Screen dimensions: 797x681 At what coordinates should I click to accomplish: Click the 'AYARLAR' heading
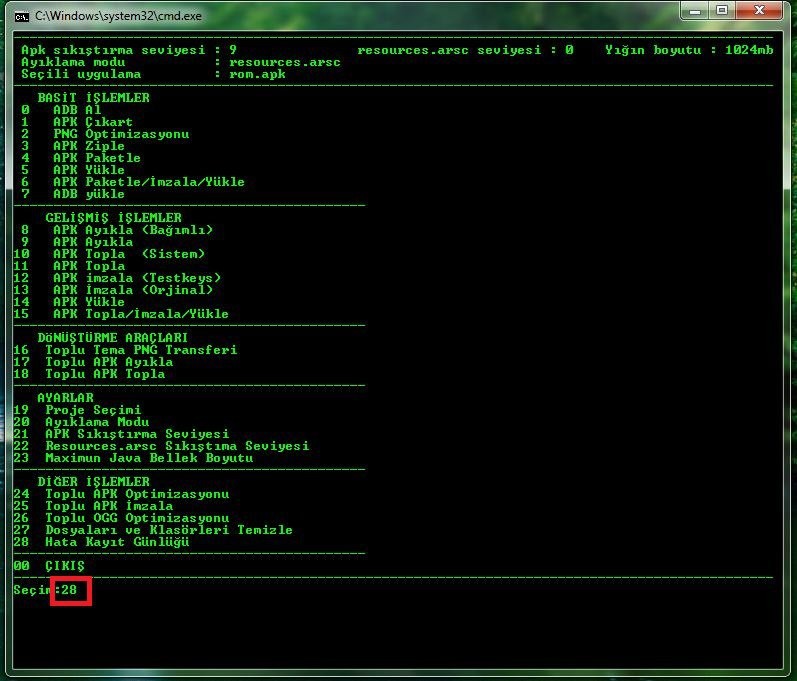65,397
